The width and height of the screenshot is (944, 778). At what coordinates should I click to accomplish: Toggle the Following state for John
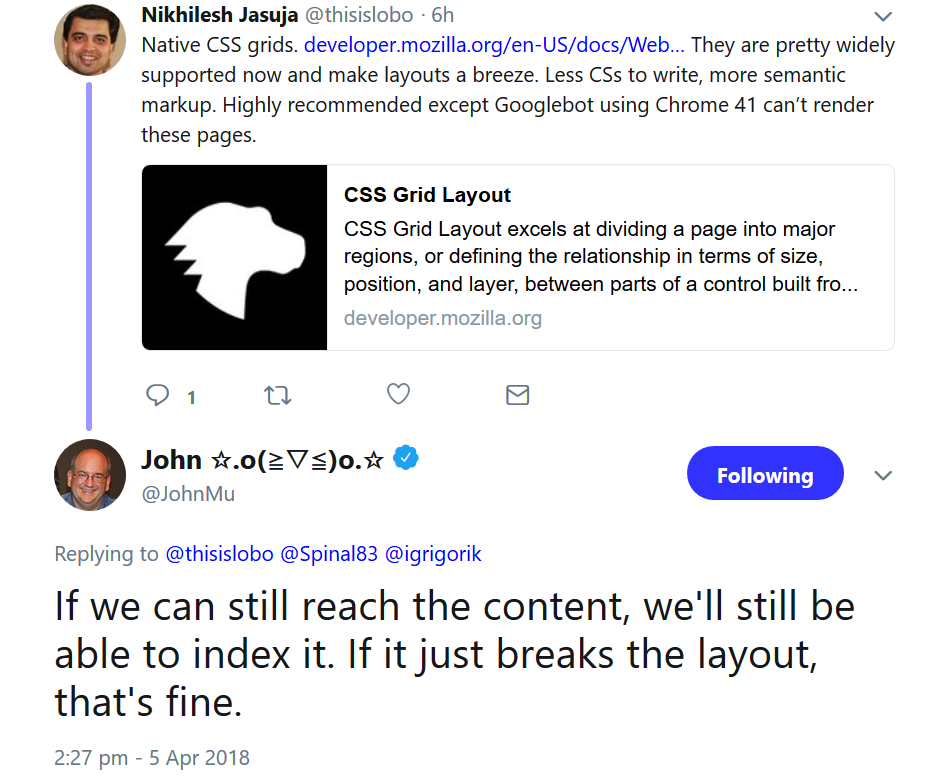(x=765, y=473)
